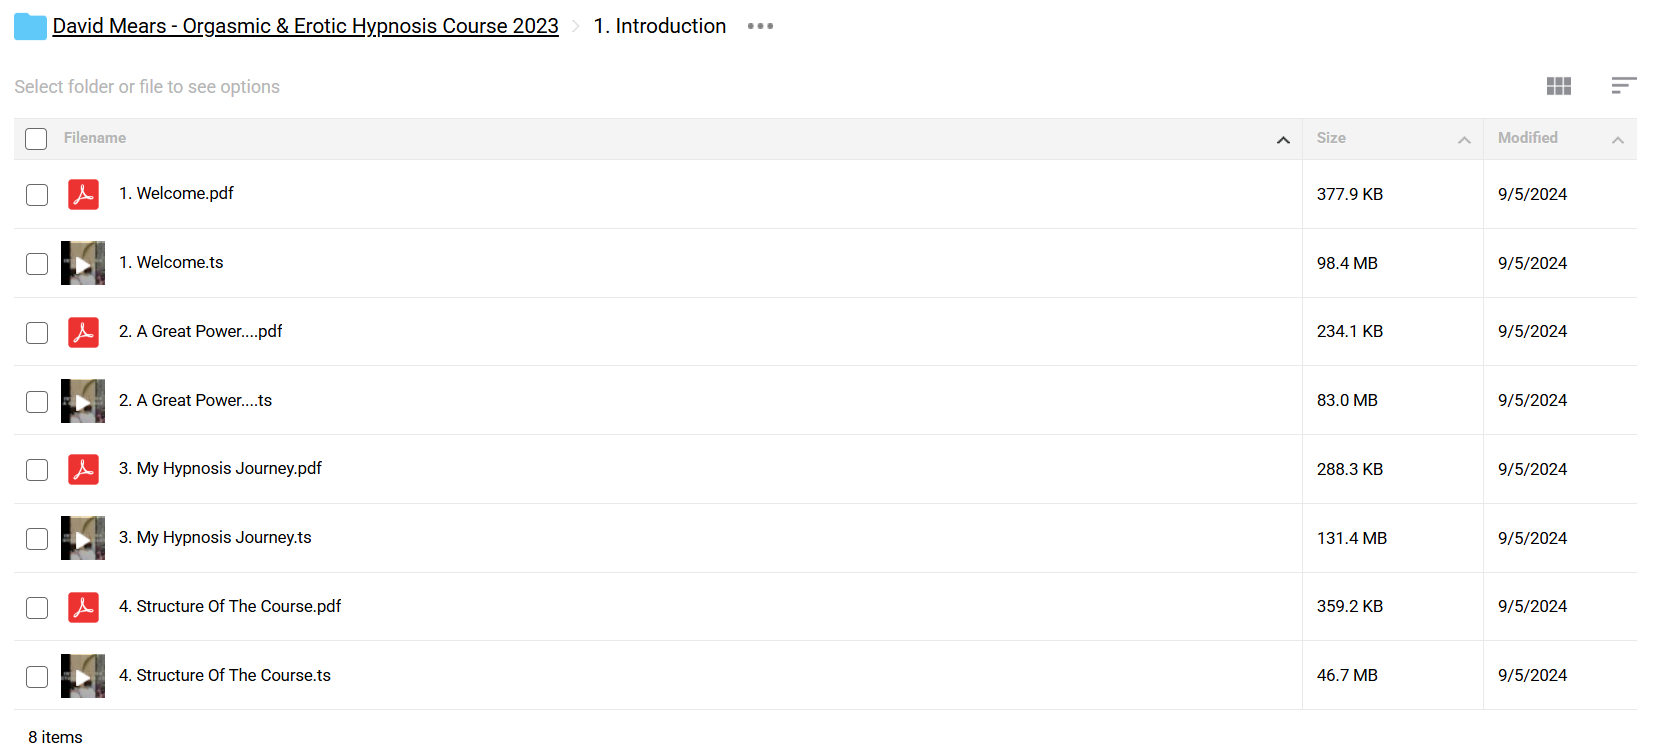This screenshot has height=750, width=1669.
Task: Play the 1. Welcome.ts video thumbnail
Action: coord(83,263)
